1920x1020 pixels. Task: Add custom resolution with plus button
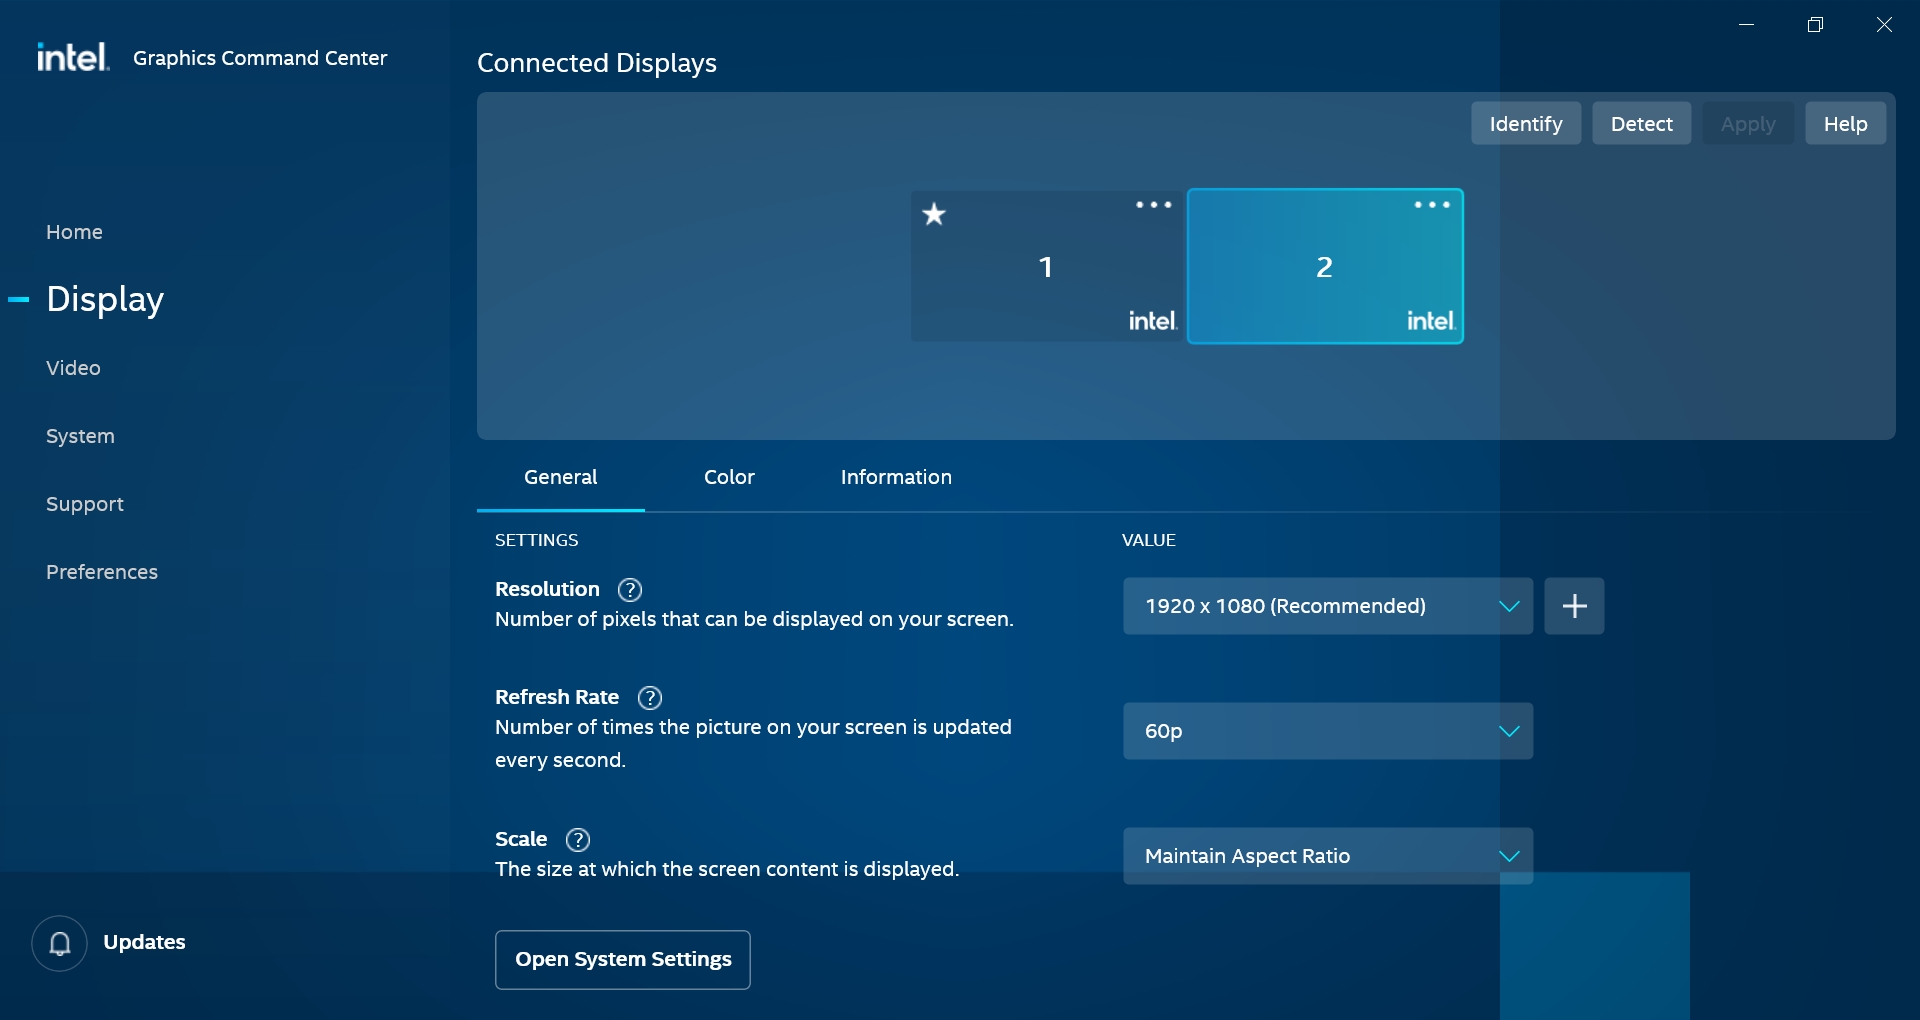click(1574, 606)
